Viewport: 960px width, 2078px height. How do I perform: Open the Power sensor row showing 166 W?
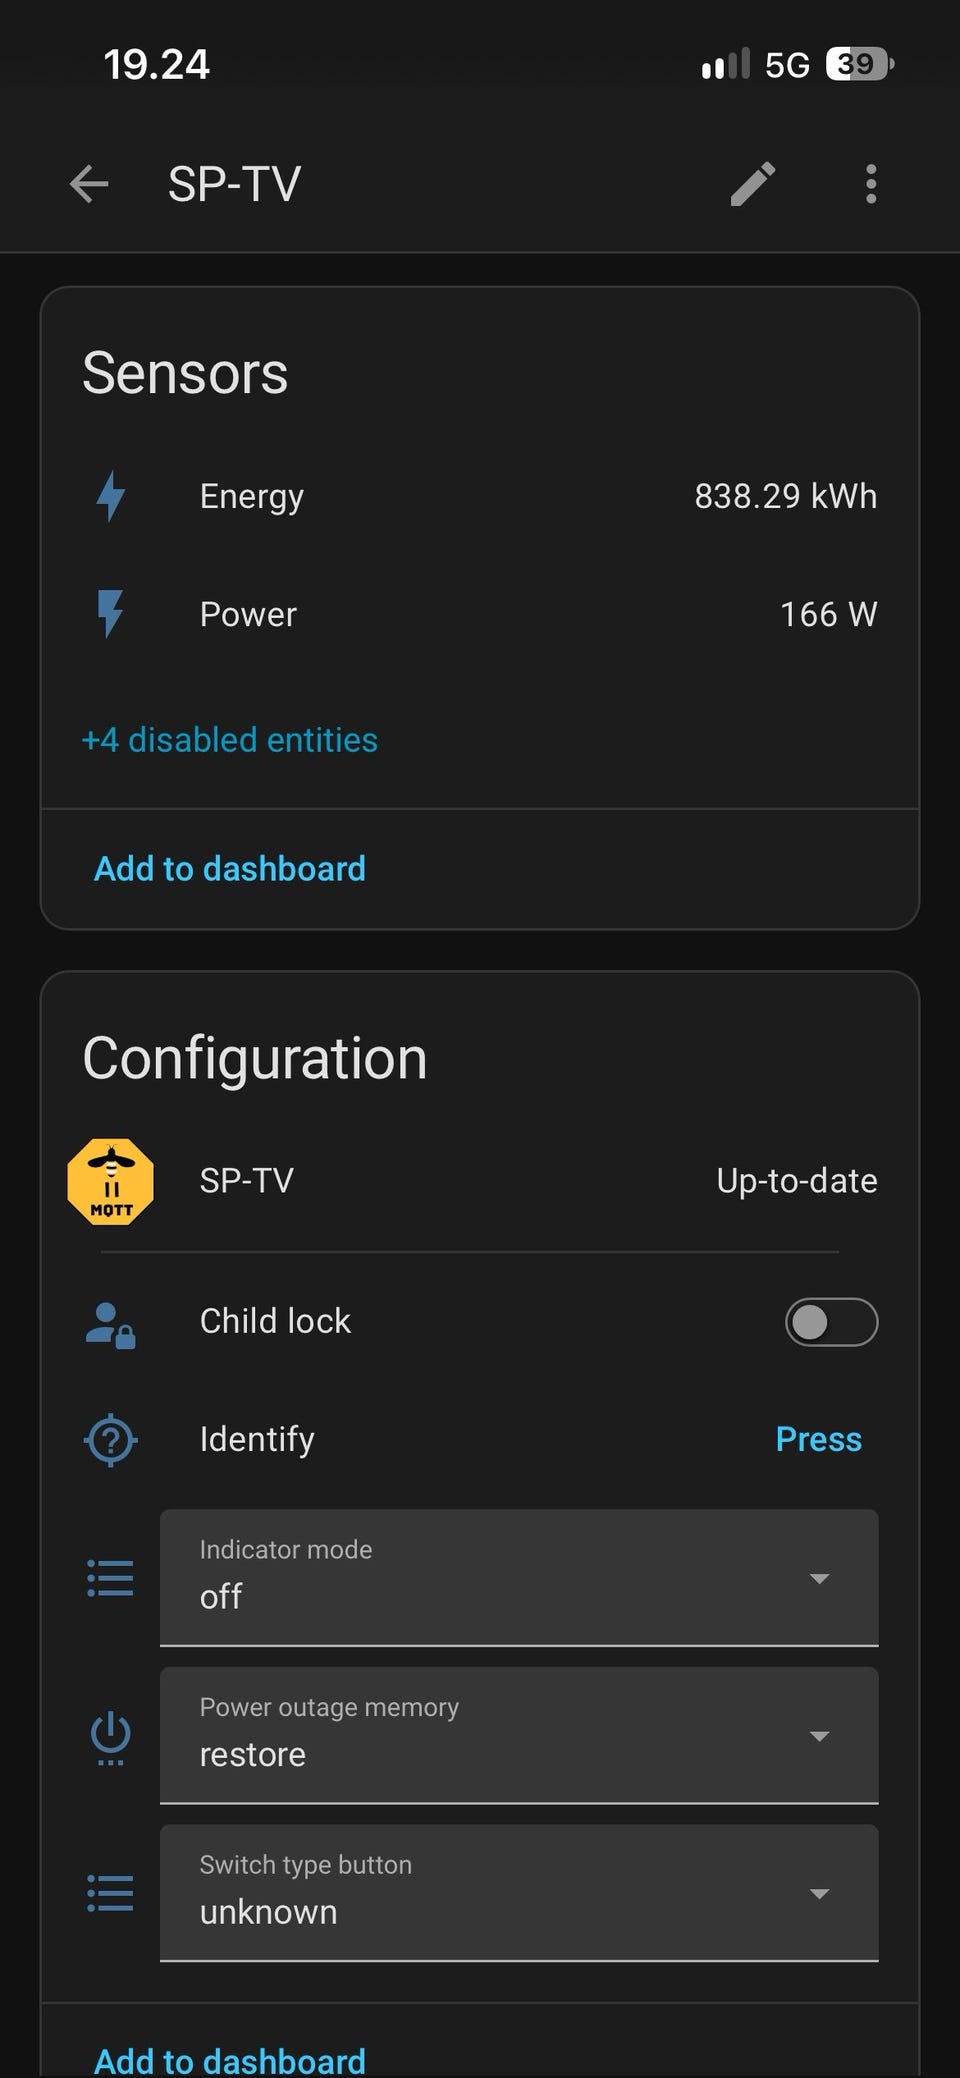(480, 614)
